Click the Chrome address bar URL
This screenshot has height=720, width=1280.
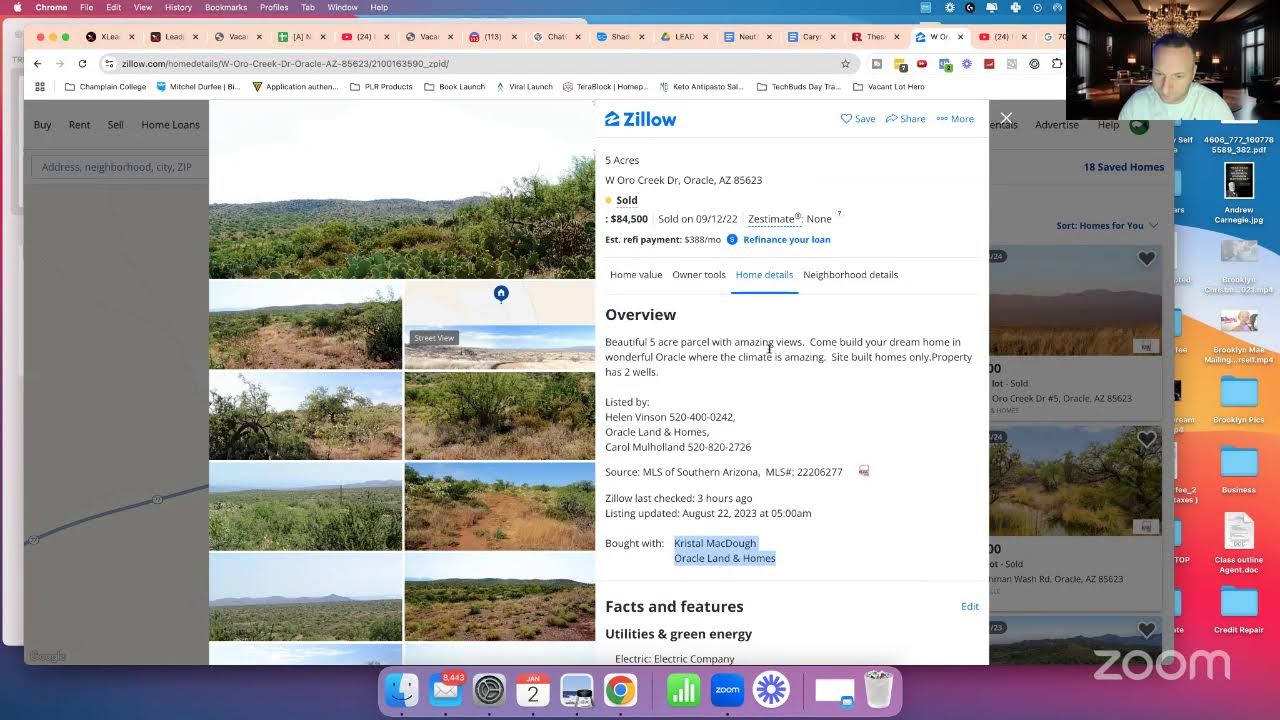[285, 64]
